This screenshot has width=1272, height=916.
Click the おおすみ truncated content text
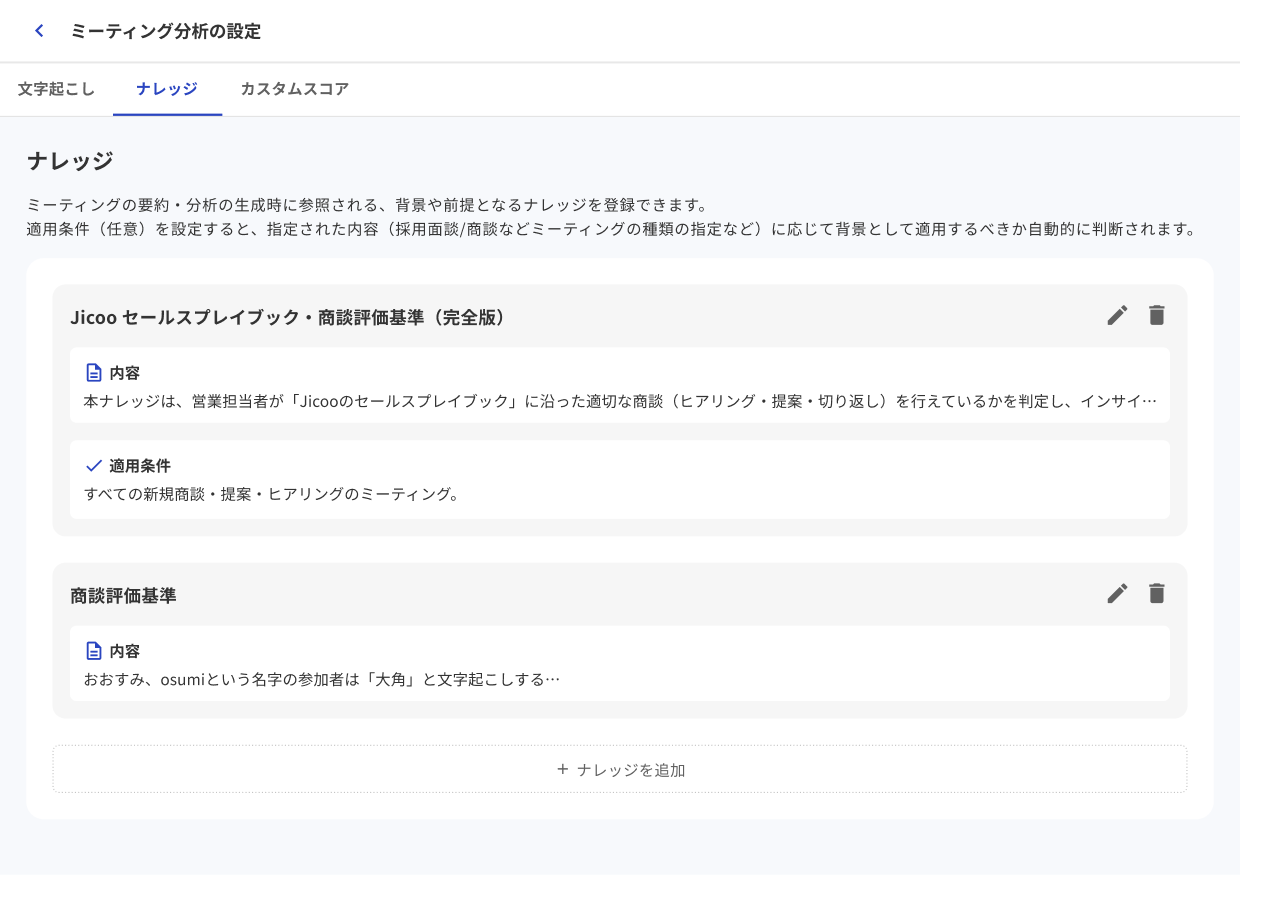322,679
